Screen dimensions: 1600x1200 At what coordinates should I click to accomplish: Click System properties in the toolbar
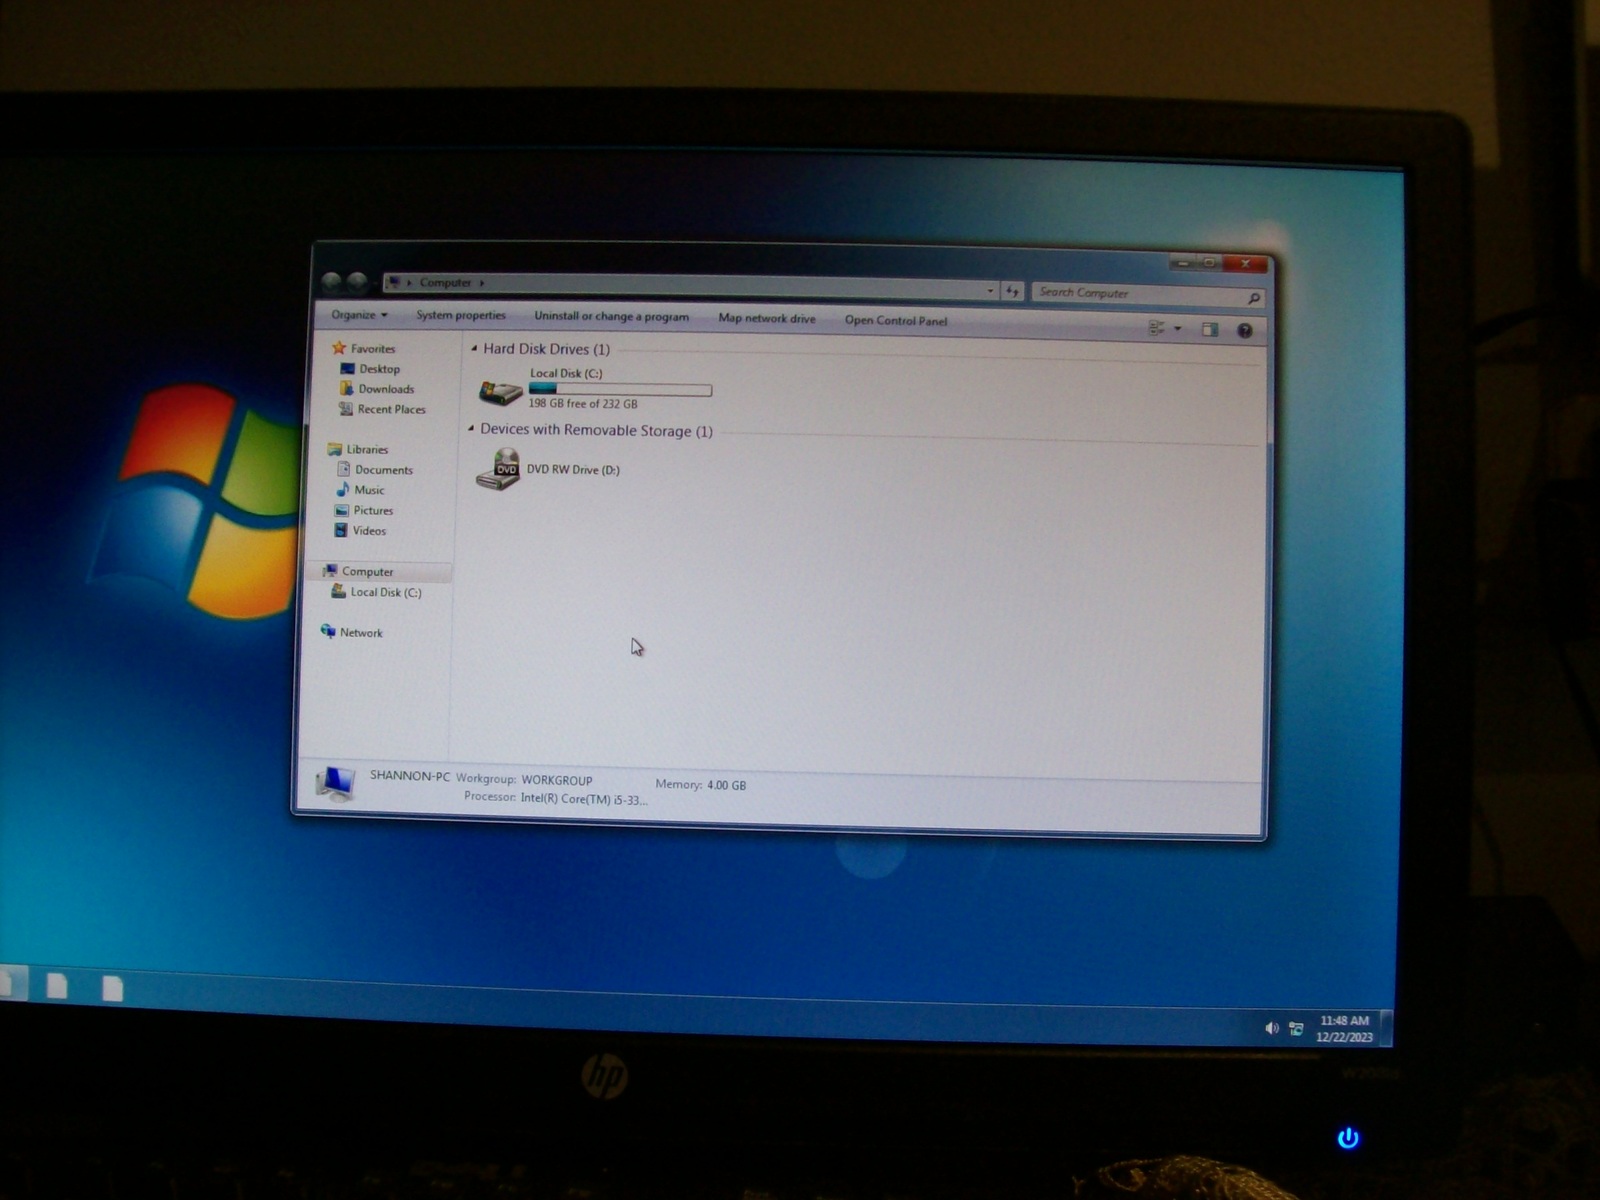[x=461, y=315]
